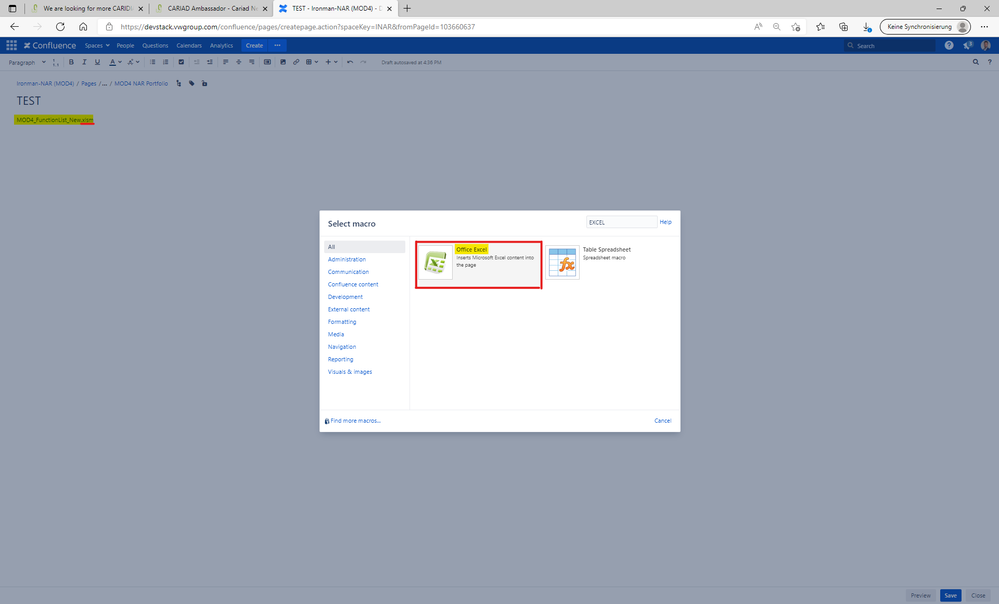Click the Save button at the bottom
999x604 pixels.
point(951,595)
